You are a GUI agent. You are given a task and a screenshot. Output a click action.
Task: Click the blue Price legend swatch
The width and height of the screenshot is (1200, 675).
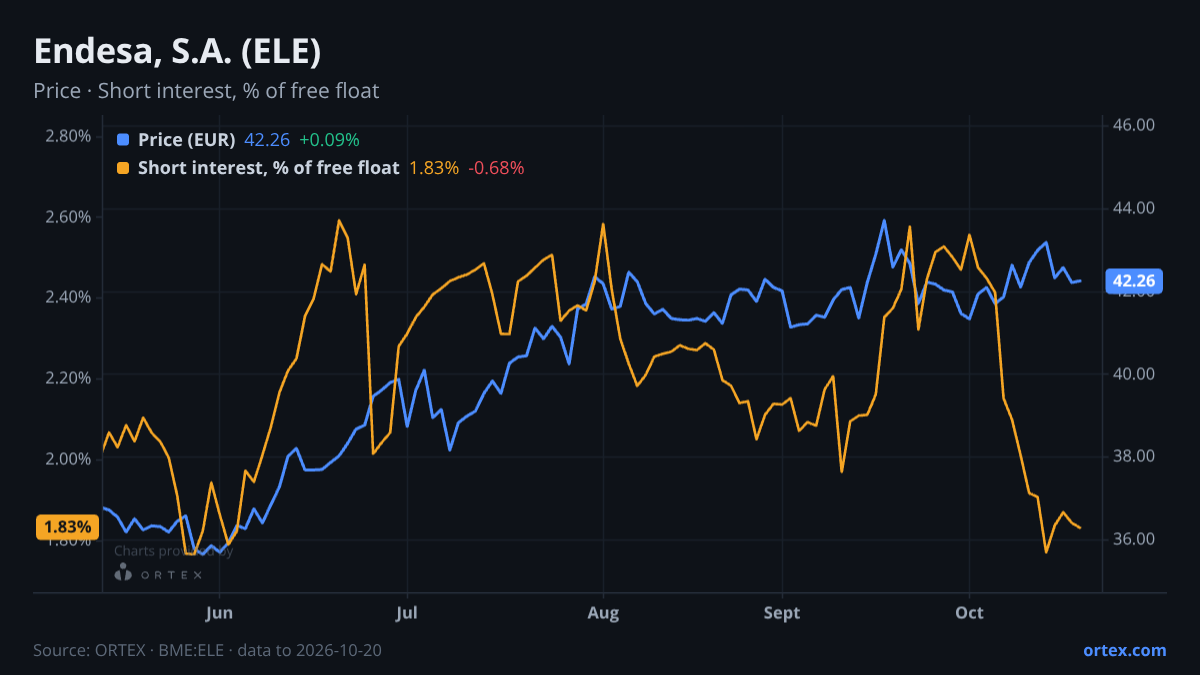[x=123, y=140]
